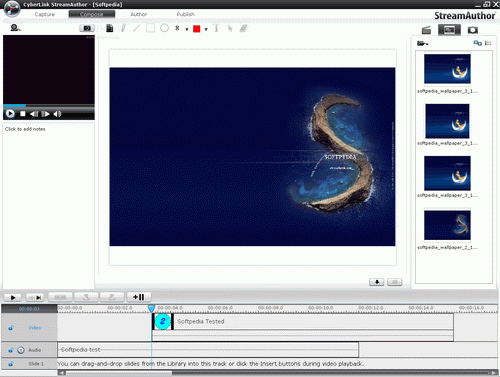Play the video in preview player
Image resolution: width=500 pixels, height=377 pixels.
coord(10,114)
